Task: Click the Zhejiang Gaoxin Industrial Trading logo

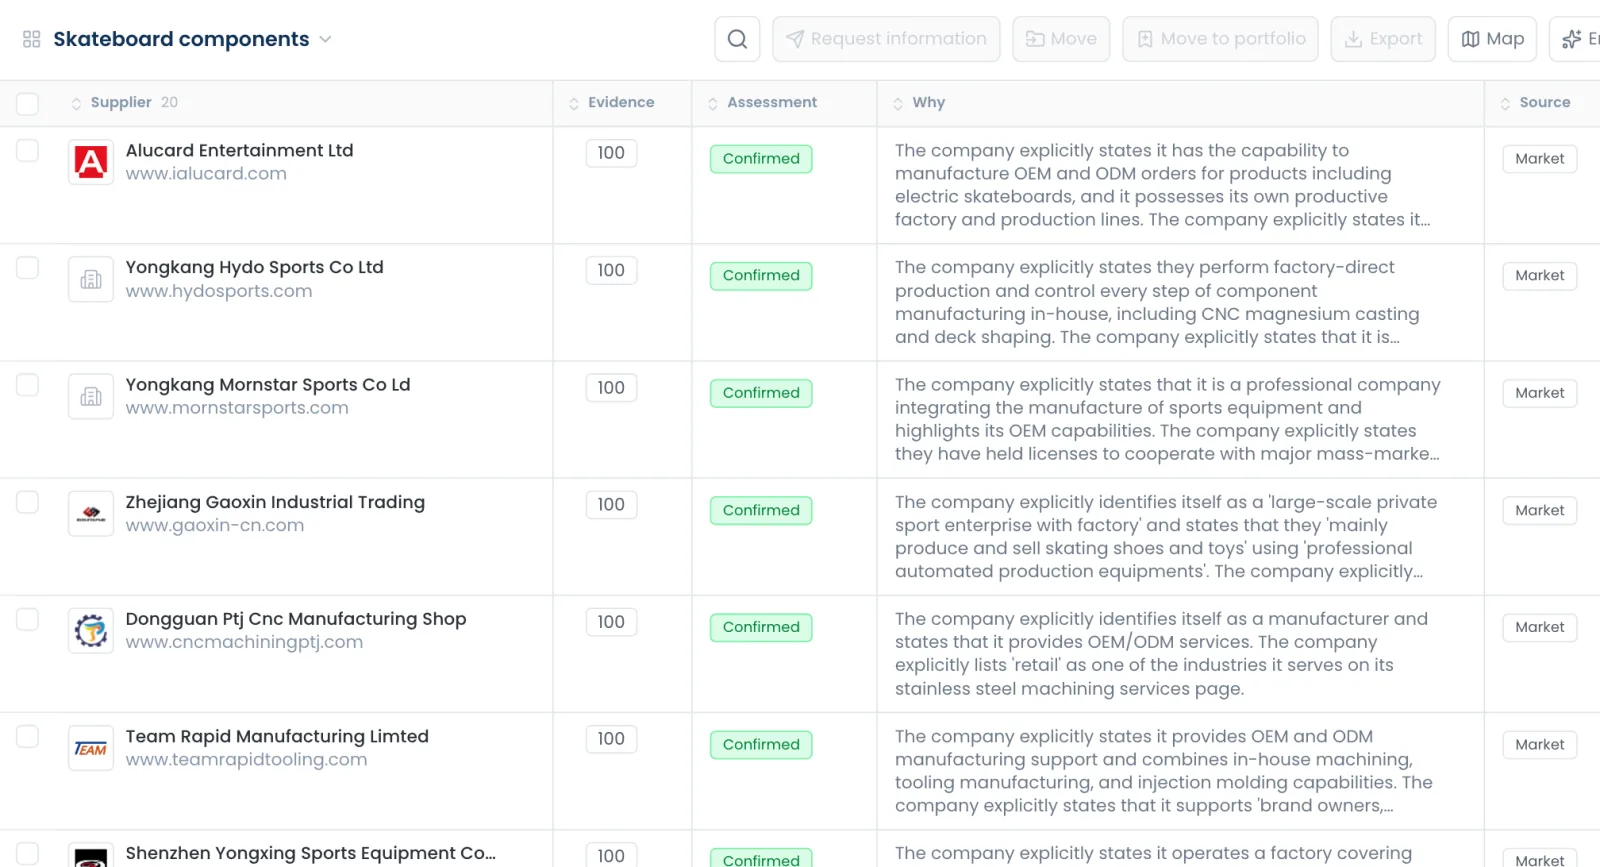Action: point(91,514)
